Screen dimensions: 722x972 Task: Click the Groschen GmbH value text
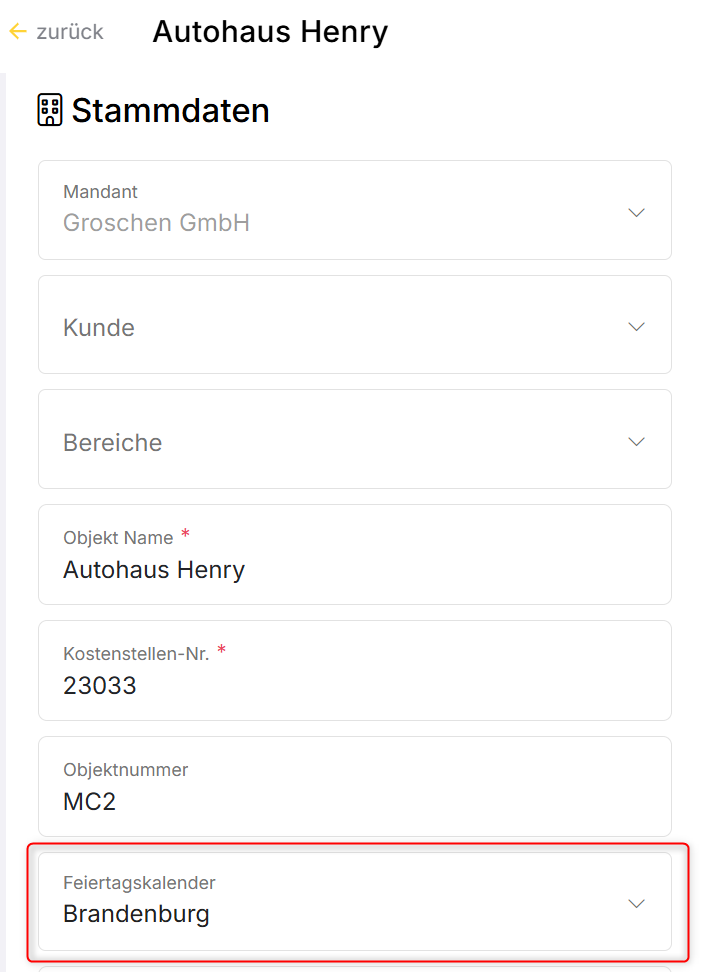point(156,222)
